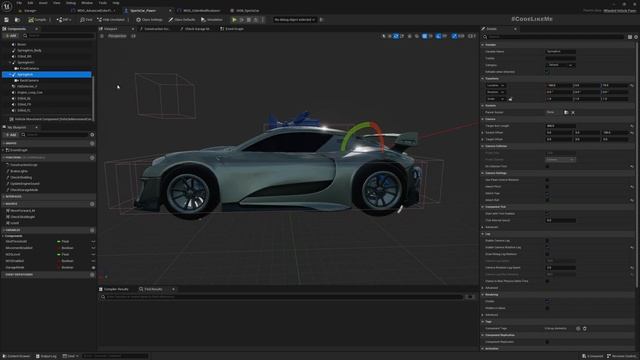Screen dimensions: 640x360
Task: Switch to the Construction Script tab
Action: click(x=155, y=29)
